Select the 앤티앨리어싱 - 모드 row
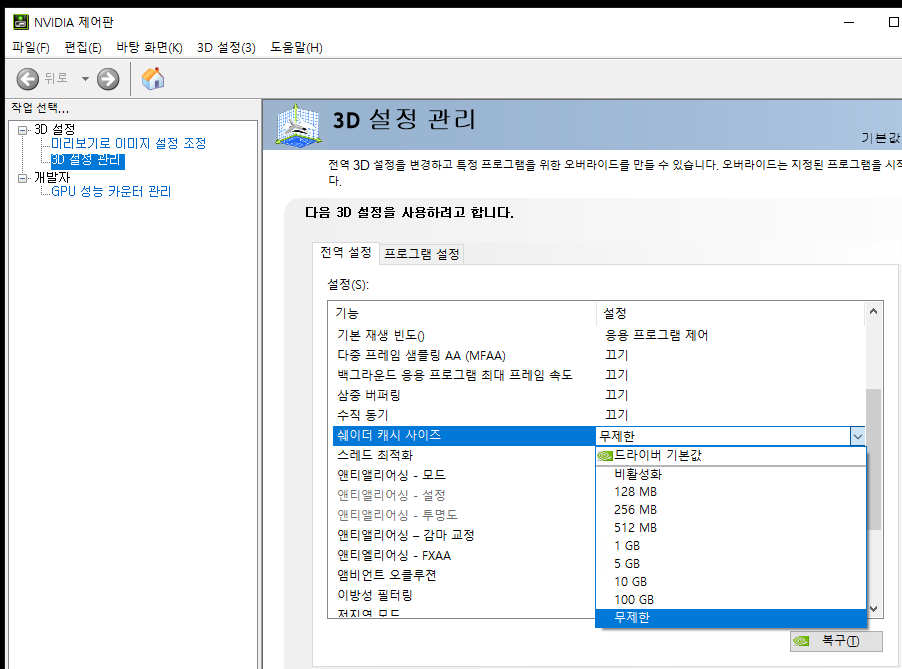Viewport: 902px width, 669px height. pyautogui.click(x=464, y=475)
